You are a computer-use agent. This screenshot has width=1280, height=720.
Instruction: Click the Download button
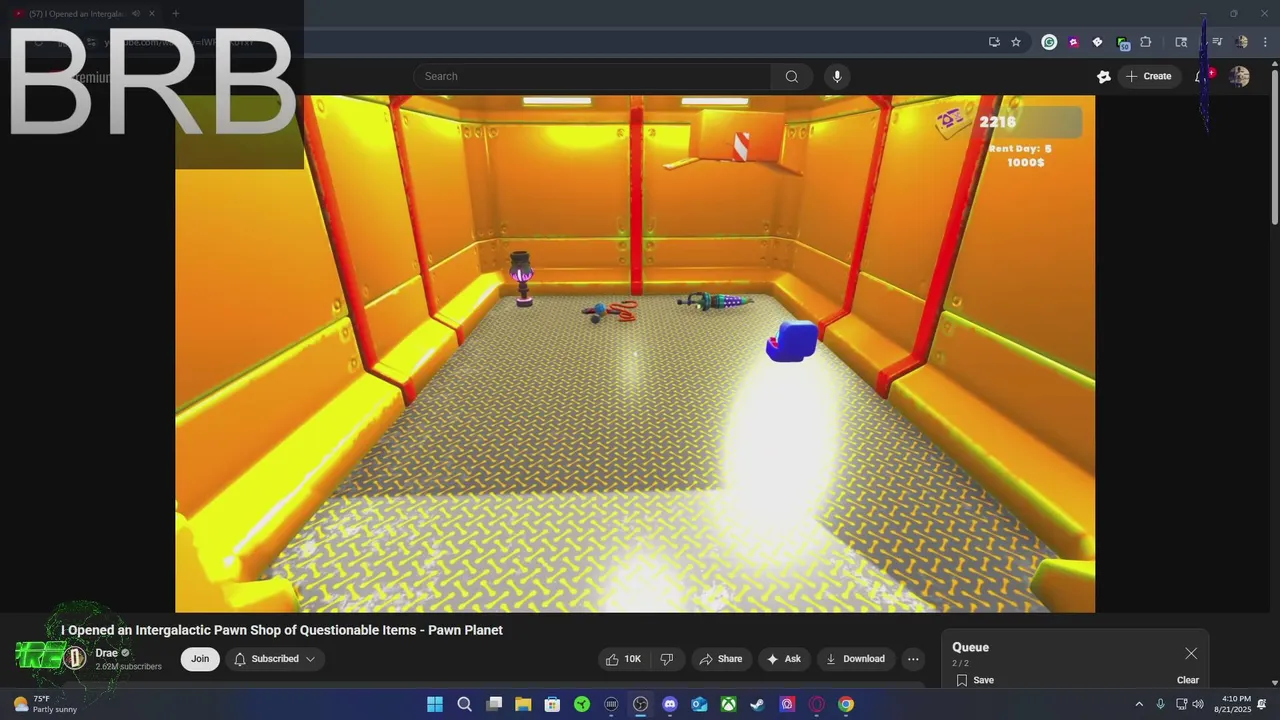(x=855, y=659)
